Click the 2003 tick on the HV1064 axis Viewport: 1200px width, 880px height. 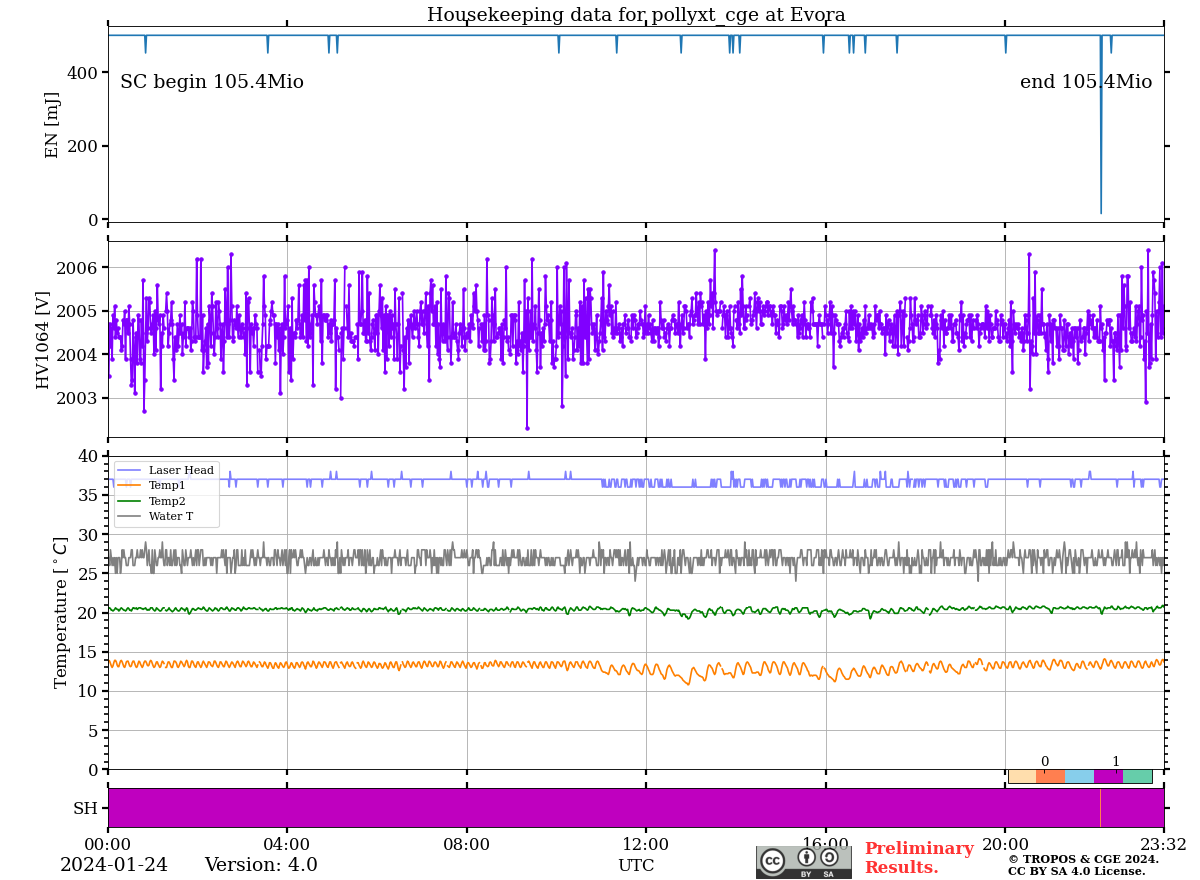tap(78, 398)
